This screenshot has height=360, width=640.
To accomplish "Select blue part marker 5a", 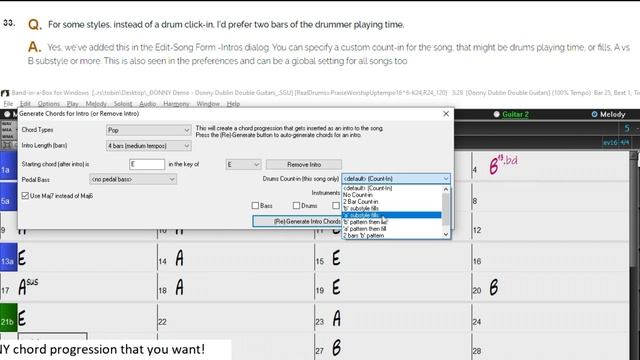I will coord(8,197).
